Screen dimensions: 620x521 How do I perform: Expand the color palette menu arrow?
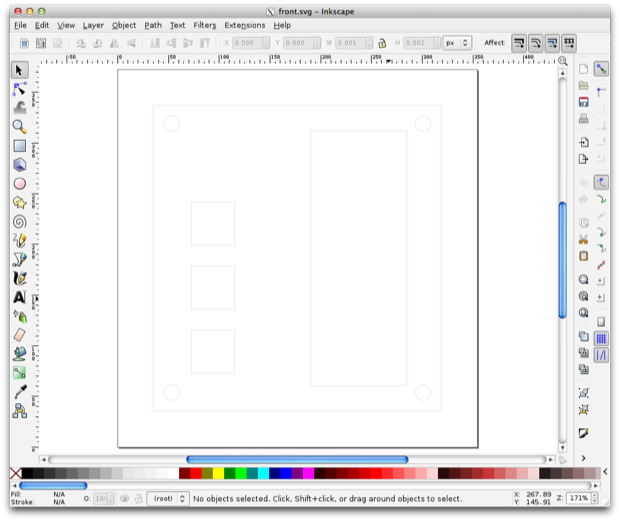coord(605,472)
